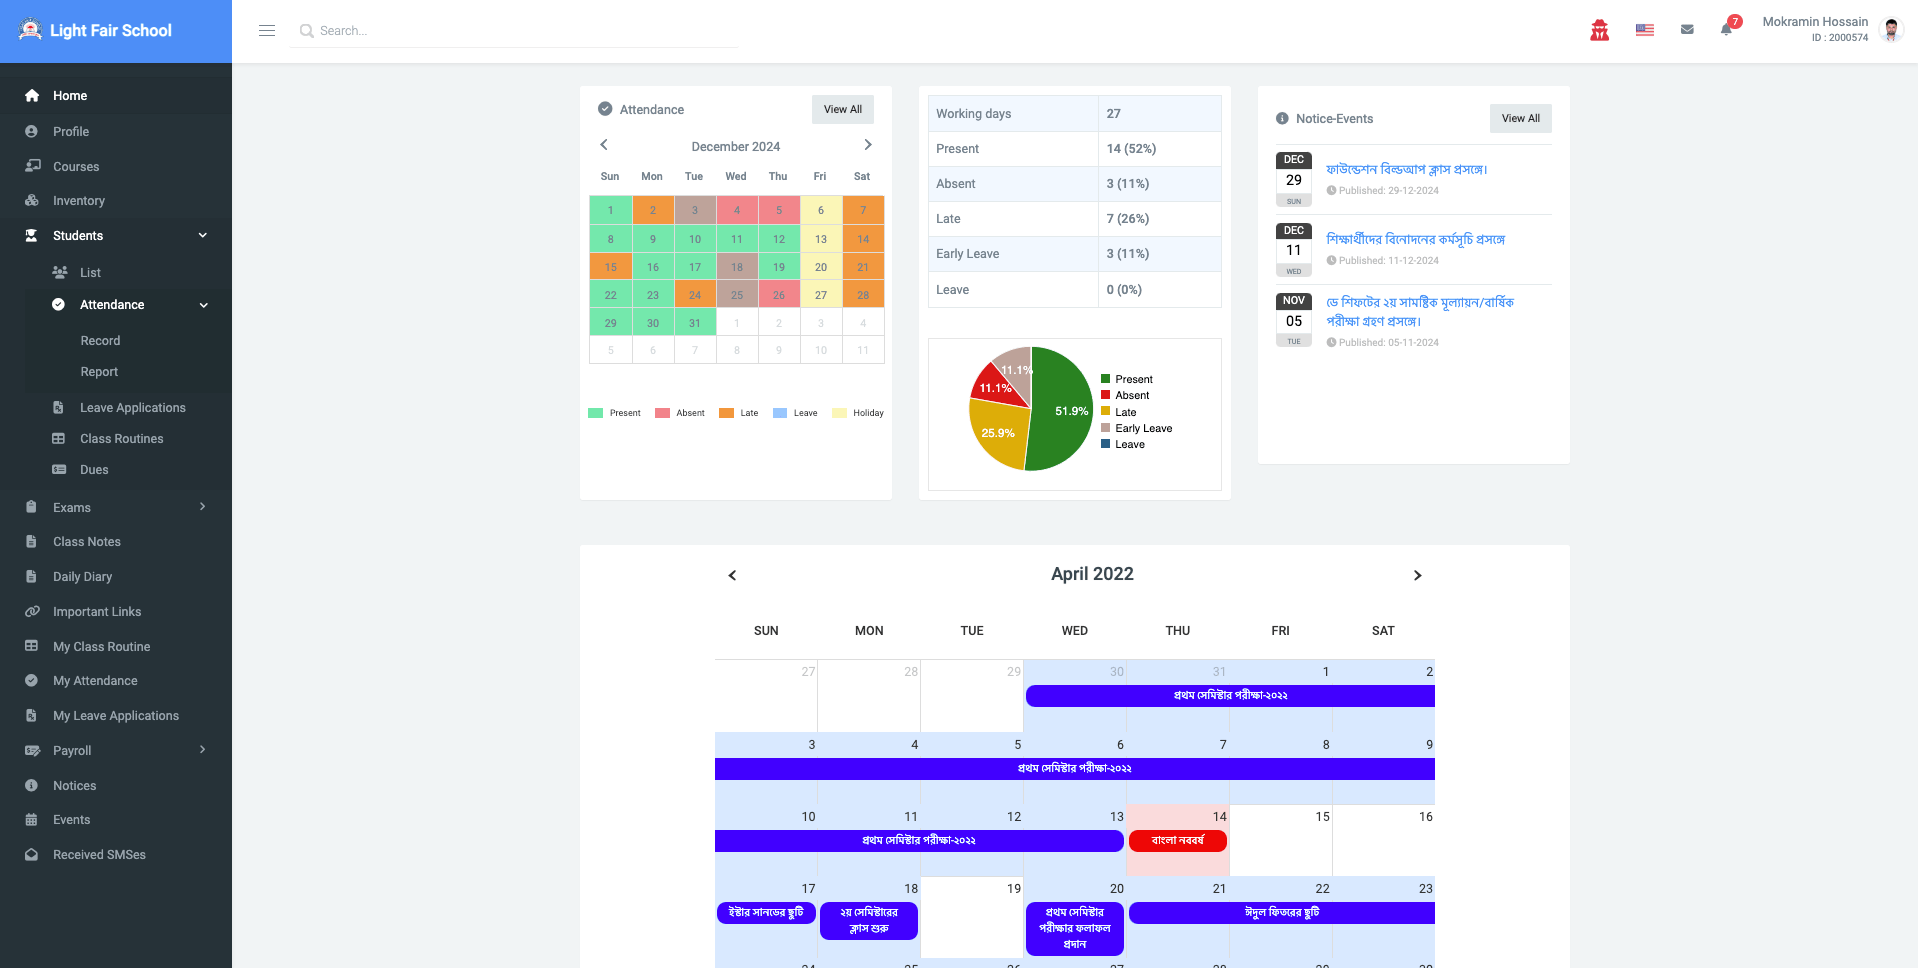Click the Search input field
Viewport: 1918px width, 968px height.
520,31
